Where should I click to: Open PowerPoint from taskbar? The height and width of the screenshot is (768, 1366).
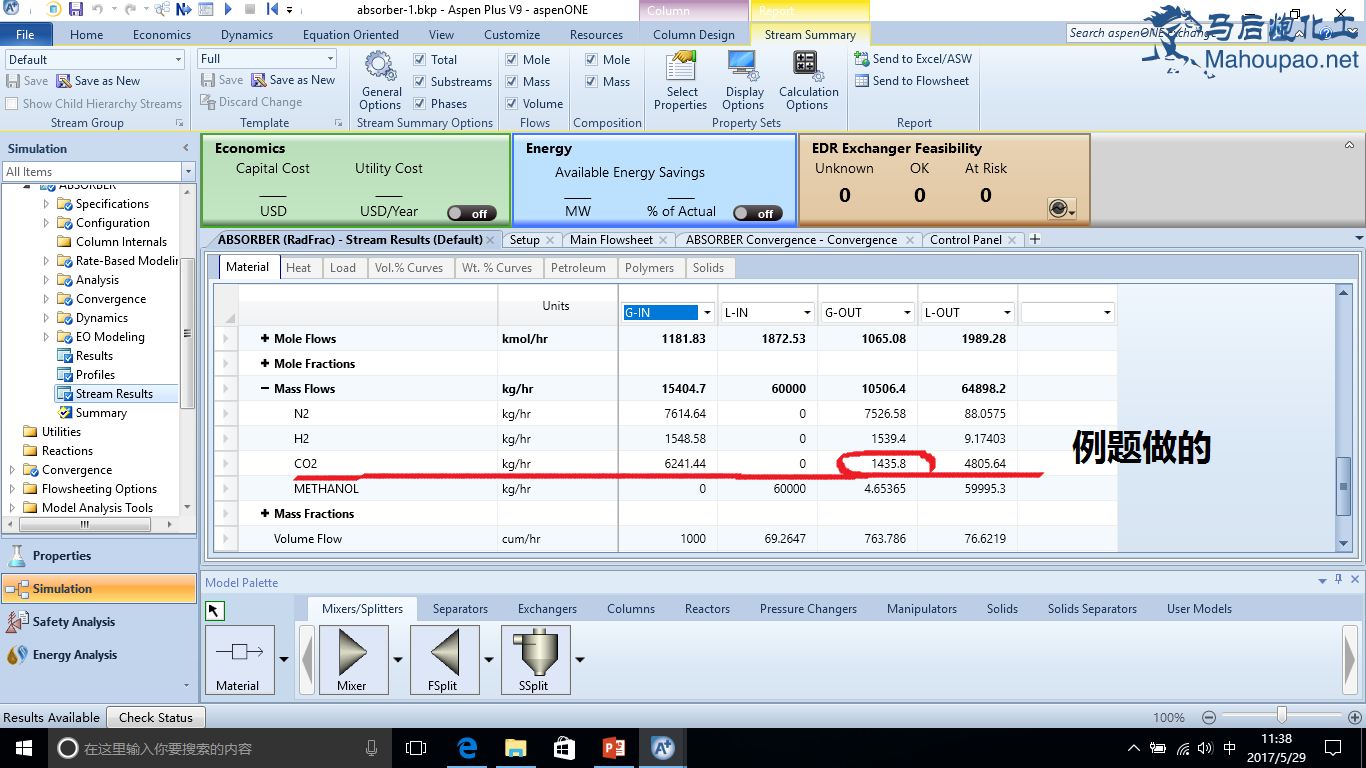[614, 748]
